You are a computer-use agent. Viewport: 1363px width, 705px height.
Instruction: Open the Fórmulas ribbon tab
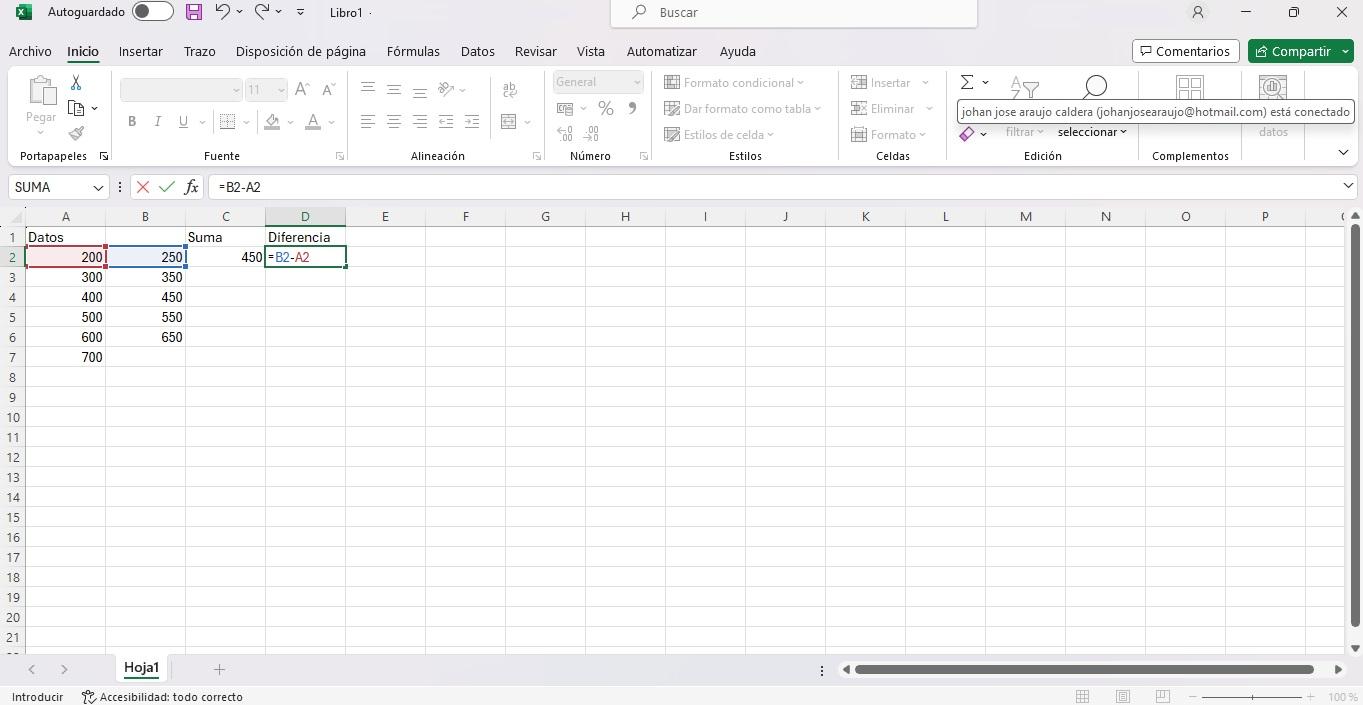(413, 51)
